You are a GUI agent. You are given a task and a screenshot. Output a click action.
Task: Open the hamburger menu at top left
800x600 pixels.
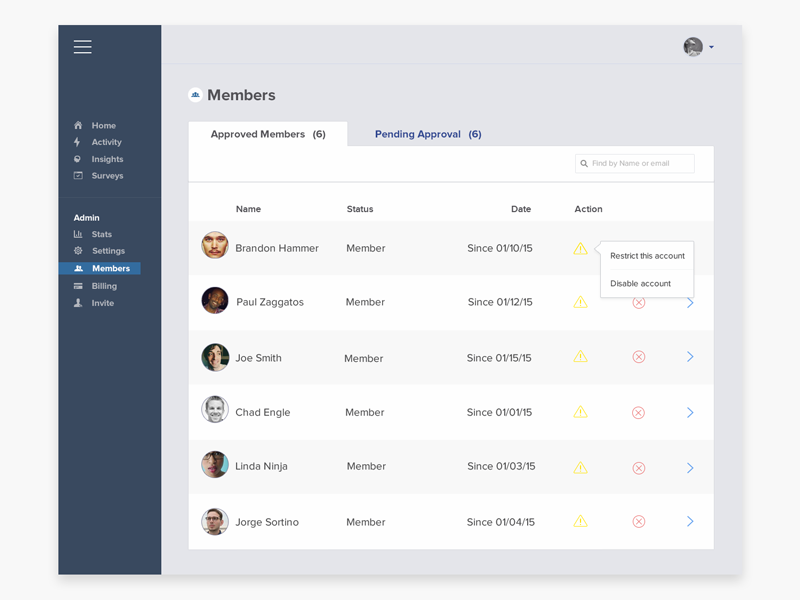click(82, 46)
